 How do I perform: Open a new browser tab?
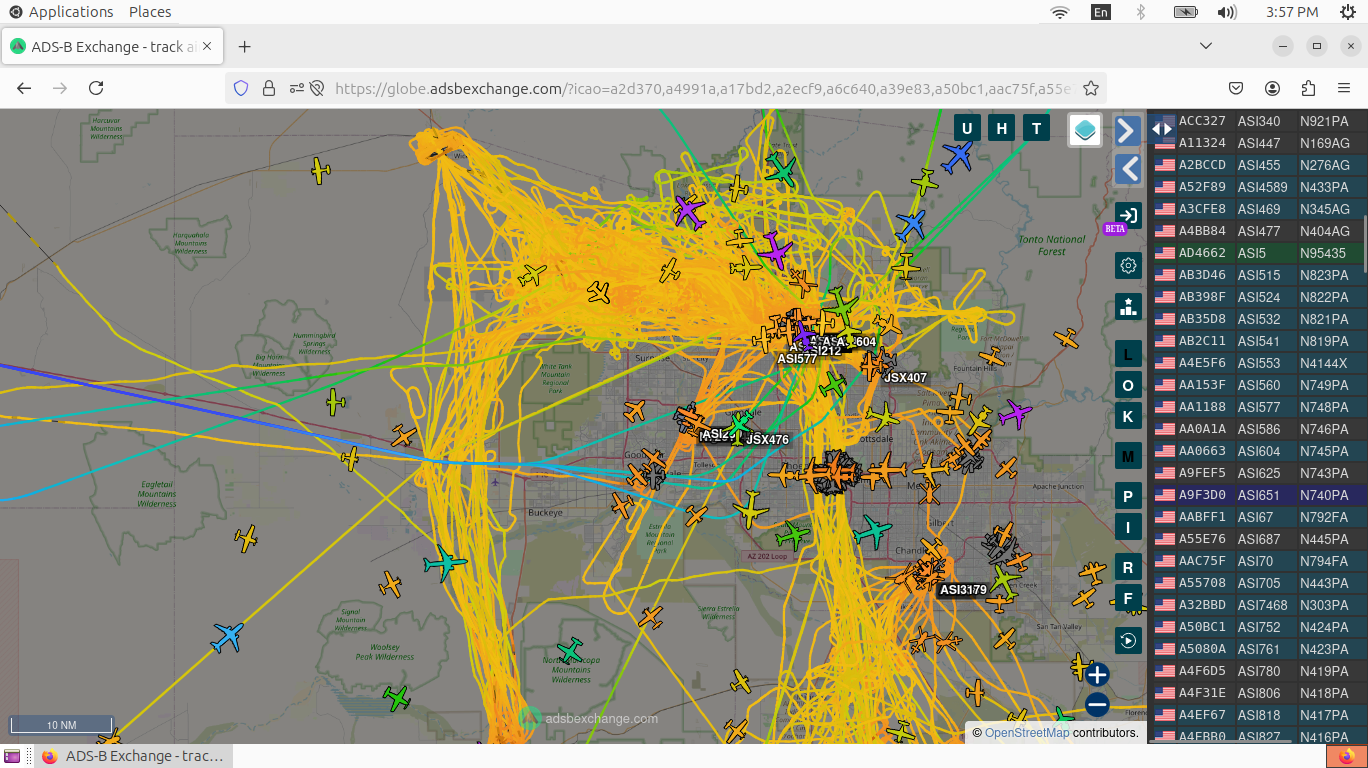coord(245,47)
